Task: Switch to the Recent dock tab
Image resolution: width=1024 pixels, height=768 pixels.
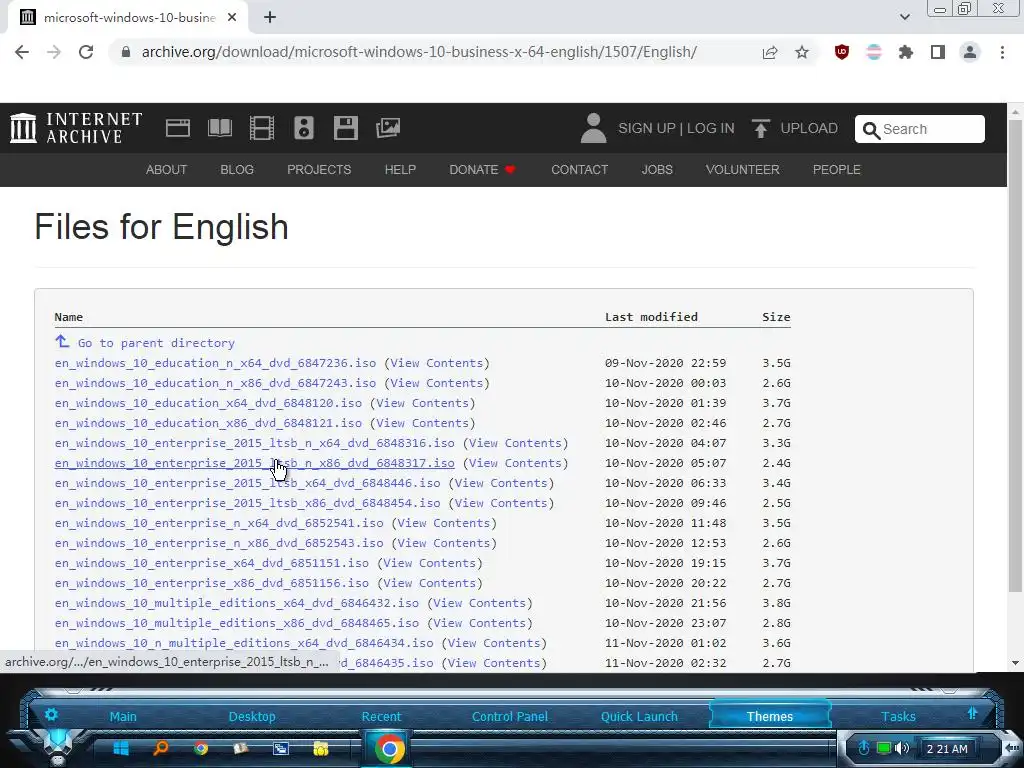Action: 381,716
